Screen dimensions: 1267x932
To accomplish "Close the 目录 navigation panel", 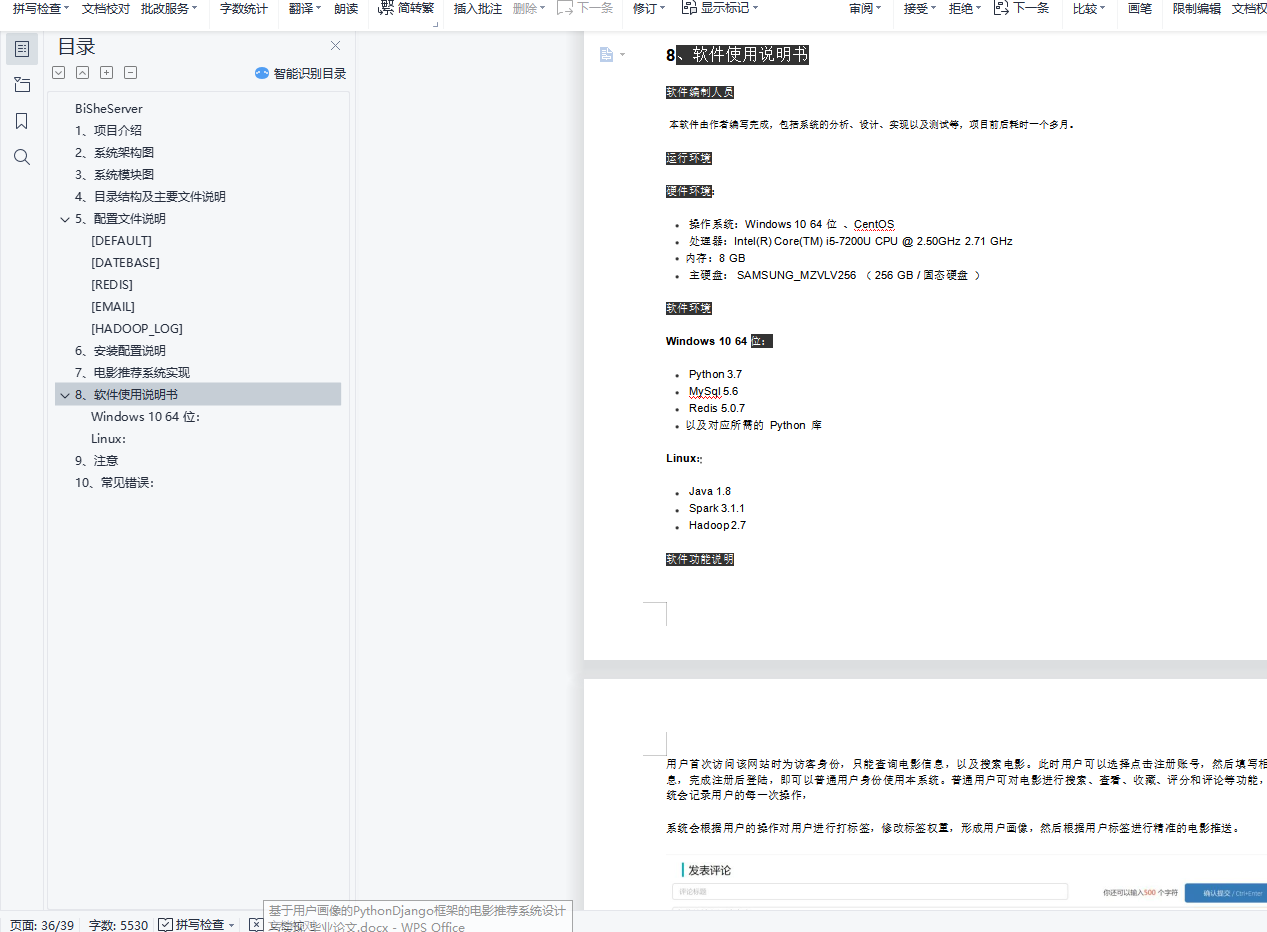I will click(335, 46).
